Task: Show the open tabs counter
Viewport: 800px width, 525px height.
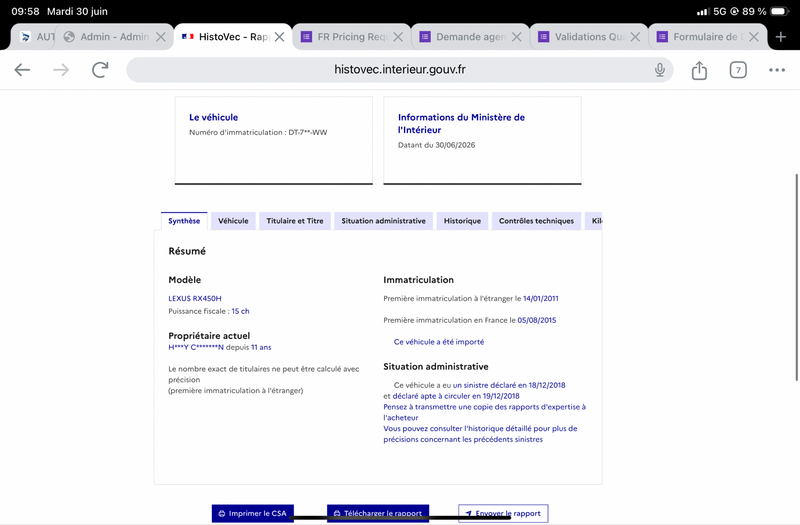Action: coord(738,70)
